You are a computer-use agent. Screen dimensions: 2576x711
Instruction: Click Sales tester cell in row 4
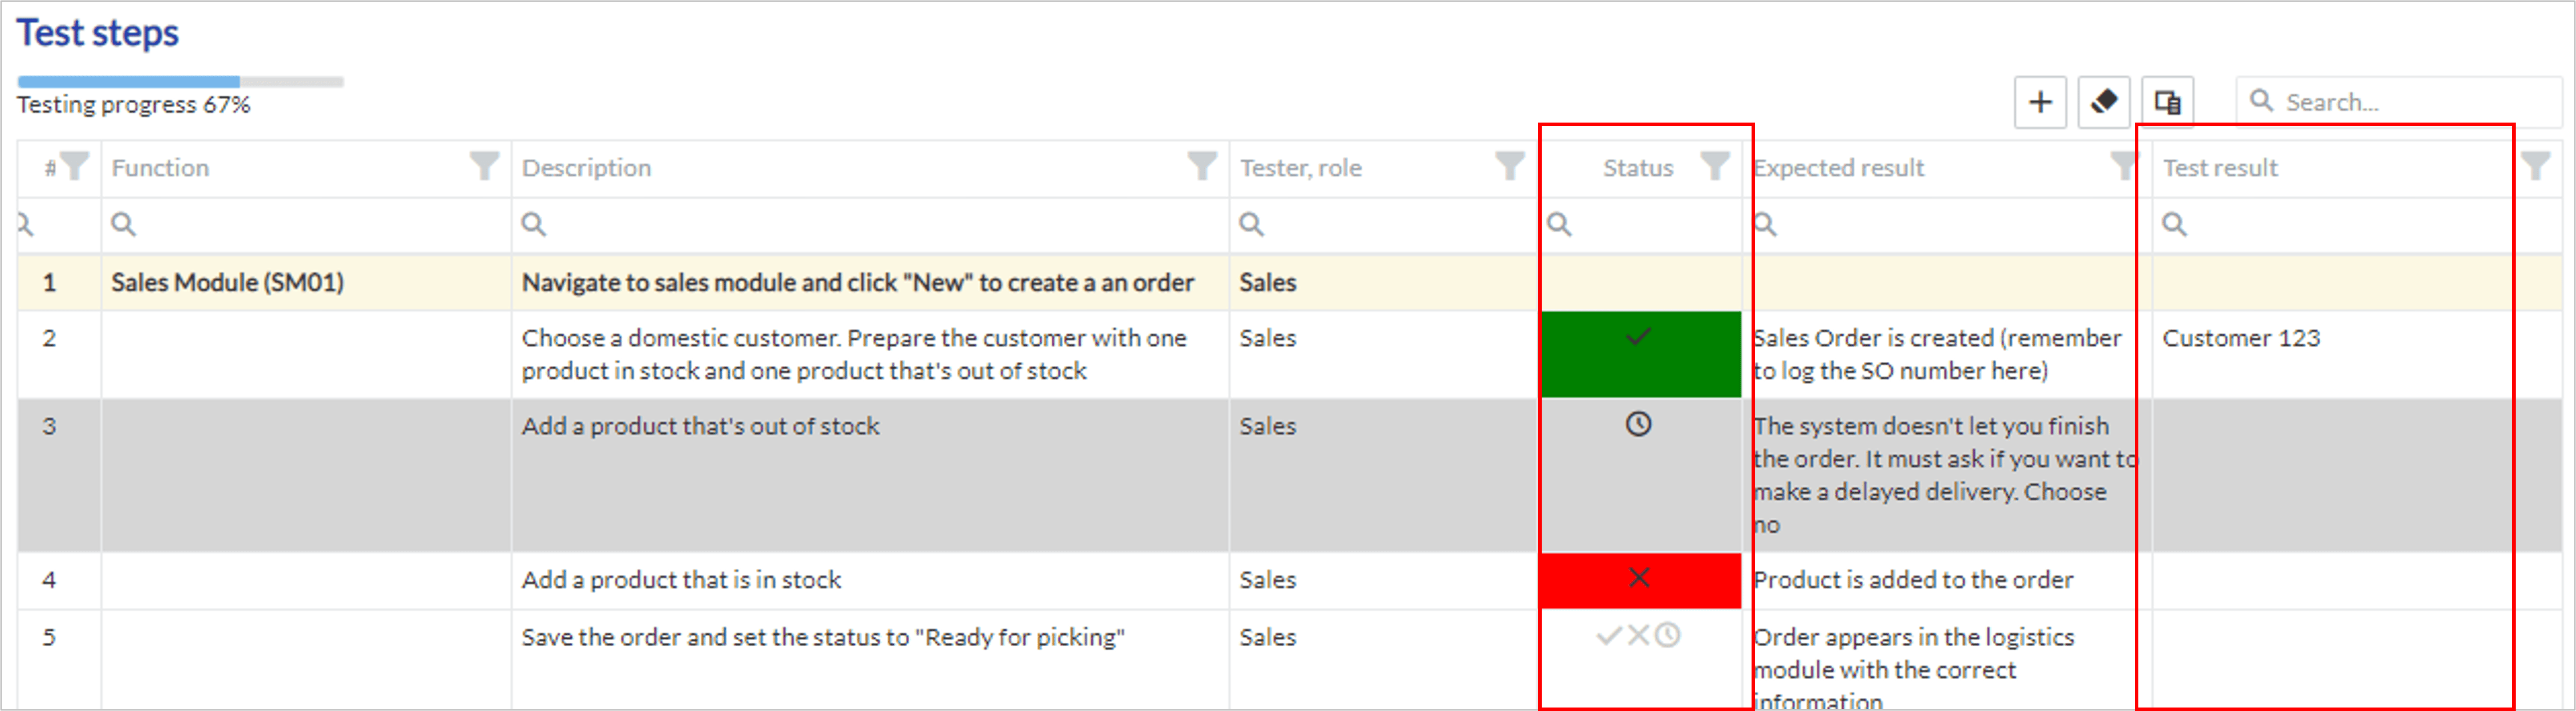point(1384,580)
